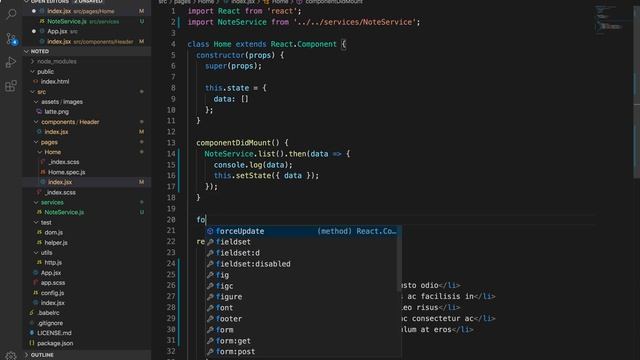Expand the node_modules folder
The image size is (640, 360).
[x=57, y=61]
